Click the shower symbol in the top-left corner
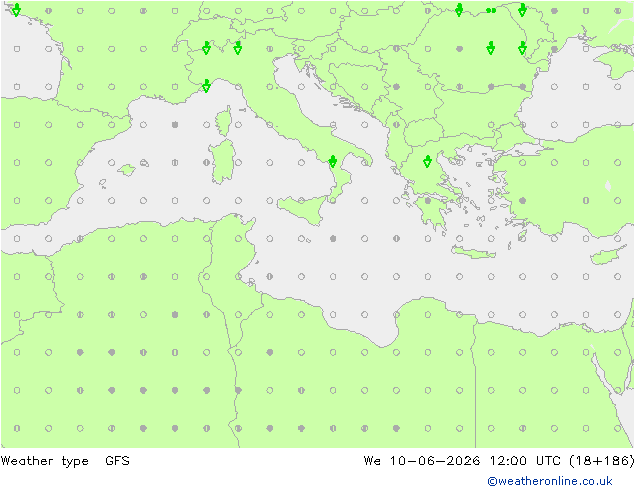Image resolution: width=634 pixels, height=490 pixels. tap(16, 10)
